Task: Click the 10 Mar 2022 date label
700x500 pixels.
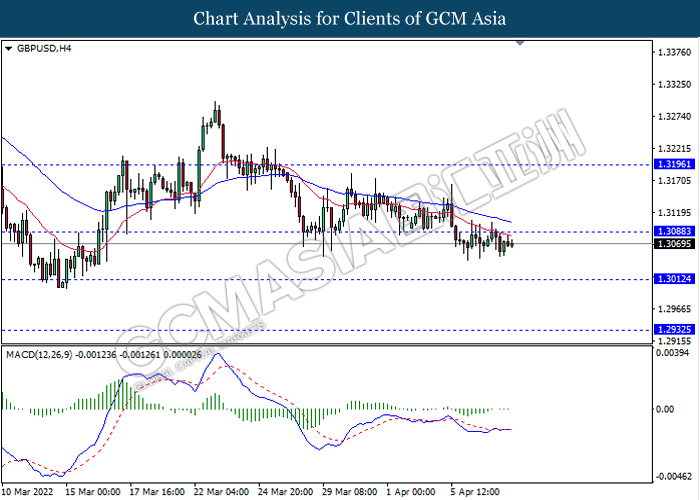Action: [x=28, y=492]
